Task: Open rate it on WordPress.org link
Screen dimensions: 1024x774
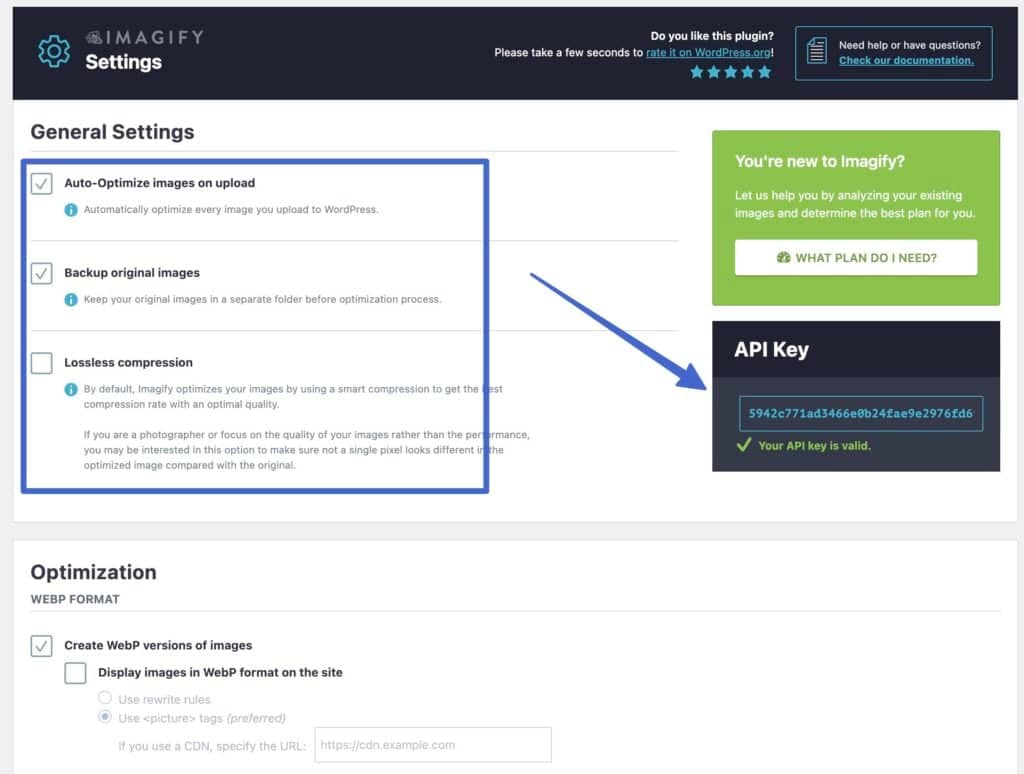Action: pos(709,52)
